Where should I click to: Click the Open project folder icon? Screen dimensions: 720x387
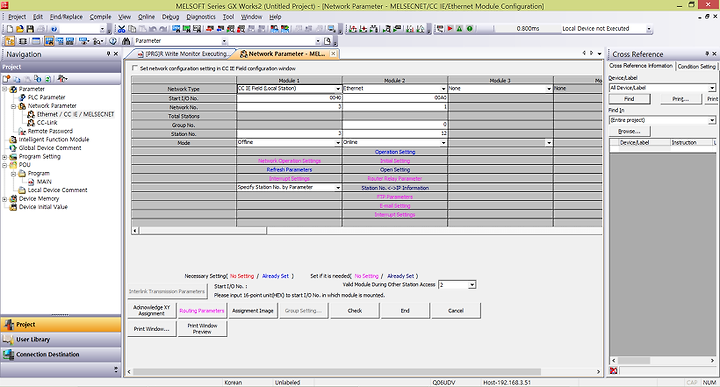[20, 29]
